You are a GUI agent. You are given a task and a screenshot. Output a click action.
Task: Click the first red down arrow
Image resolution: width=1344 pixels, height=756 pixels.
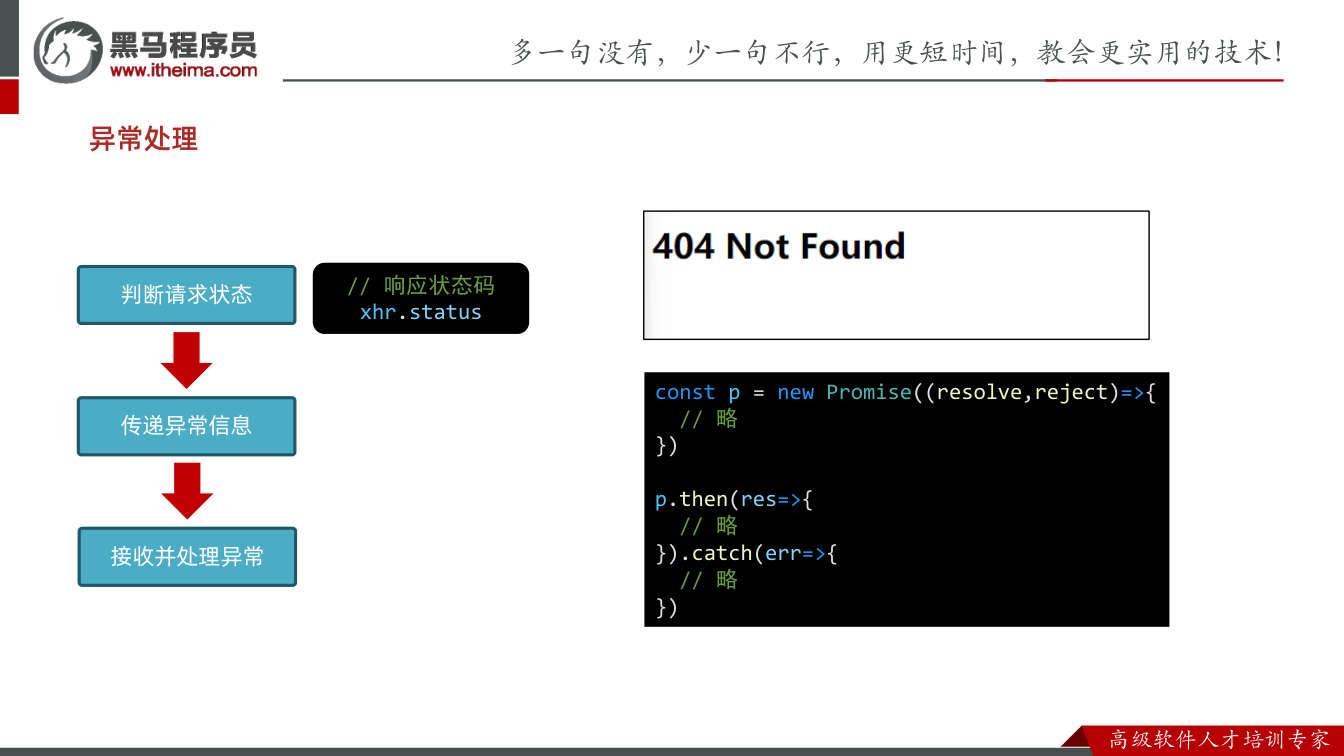click(187, 360)
